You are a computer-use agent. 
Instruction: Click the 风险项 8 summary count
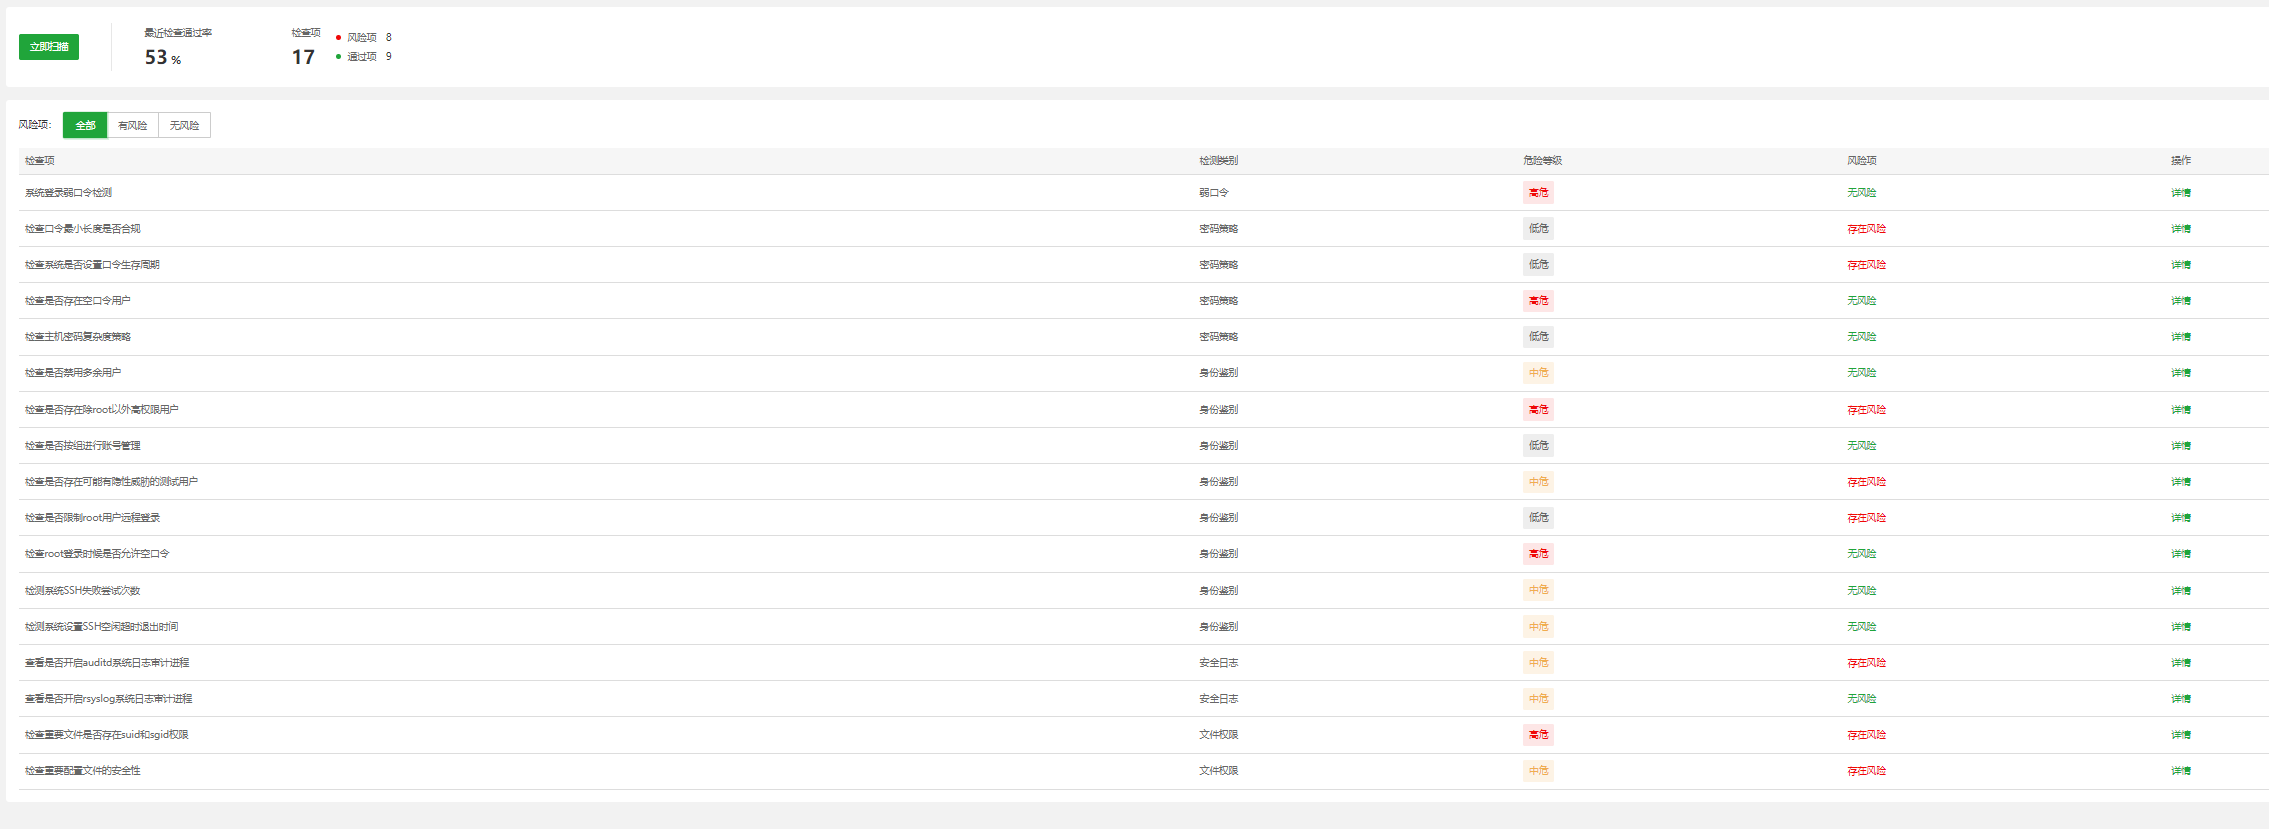(364, 38)
